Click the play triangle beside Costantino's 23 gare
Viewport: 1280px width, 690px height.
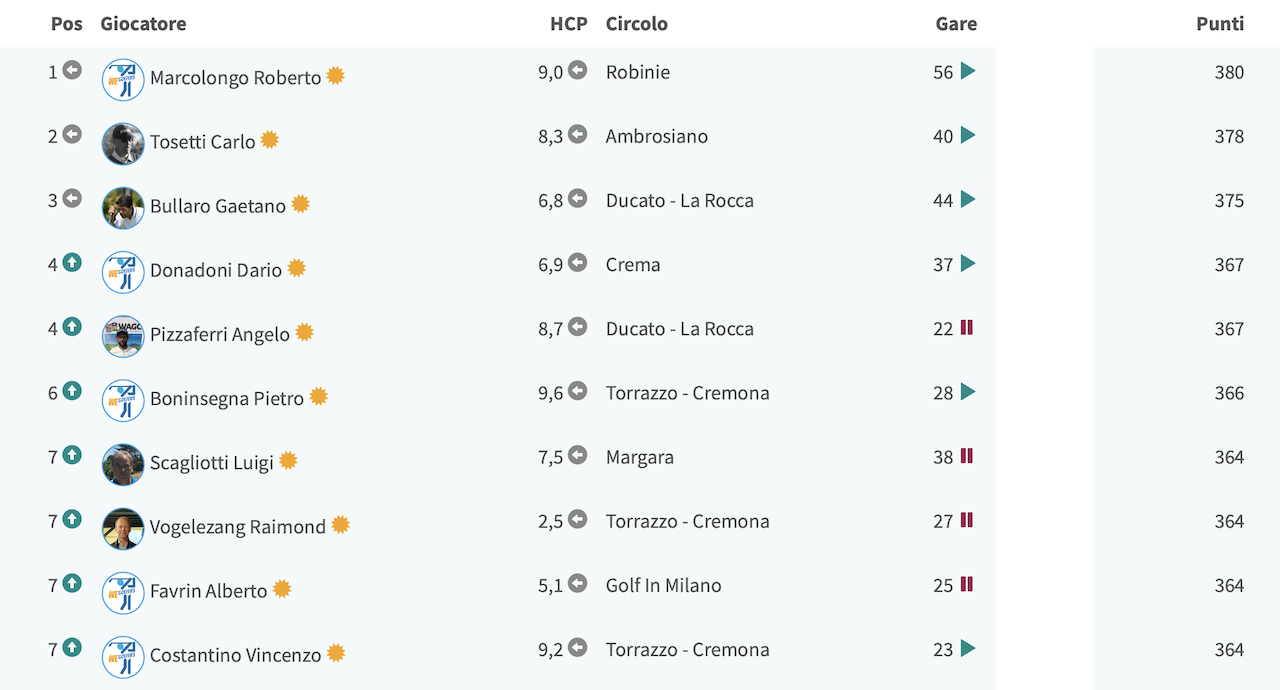tap(968, 648)
